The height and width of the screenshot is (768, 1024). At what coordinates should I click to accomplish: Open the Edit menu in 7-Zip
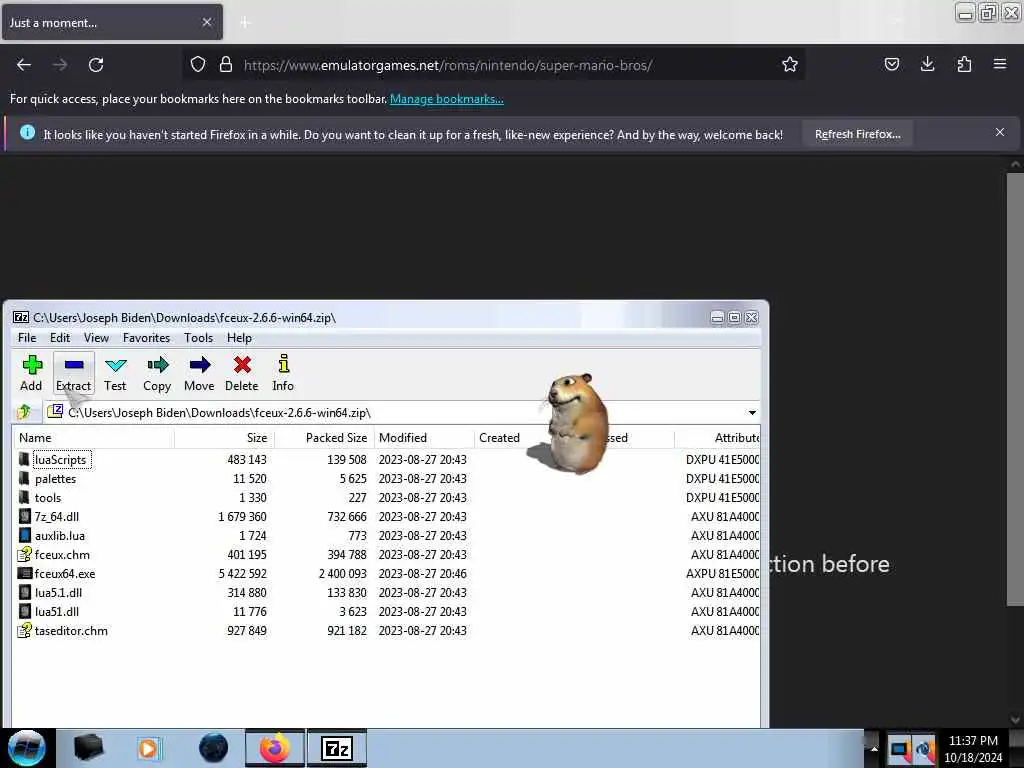pyautogui.click(x=60, y=338)
